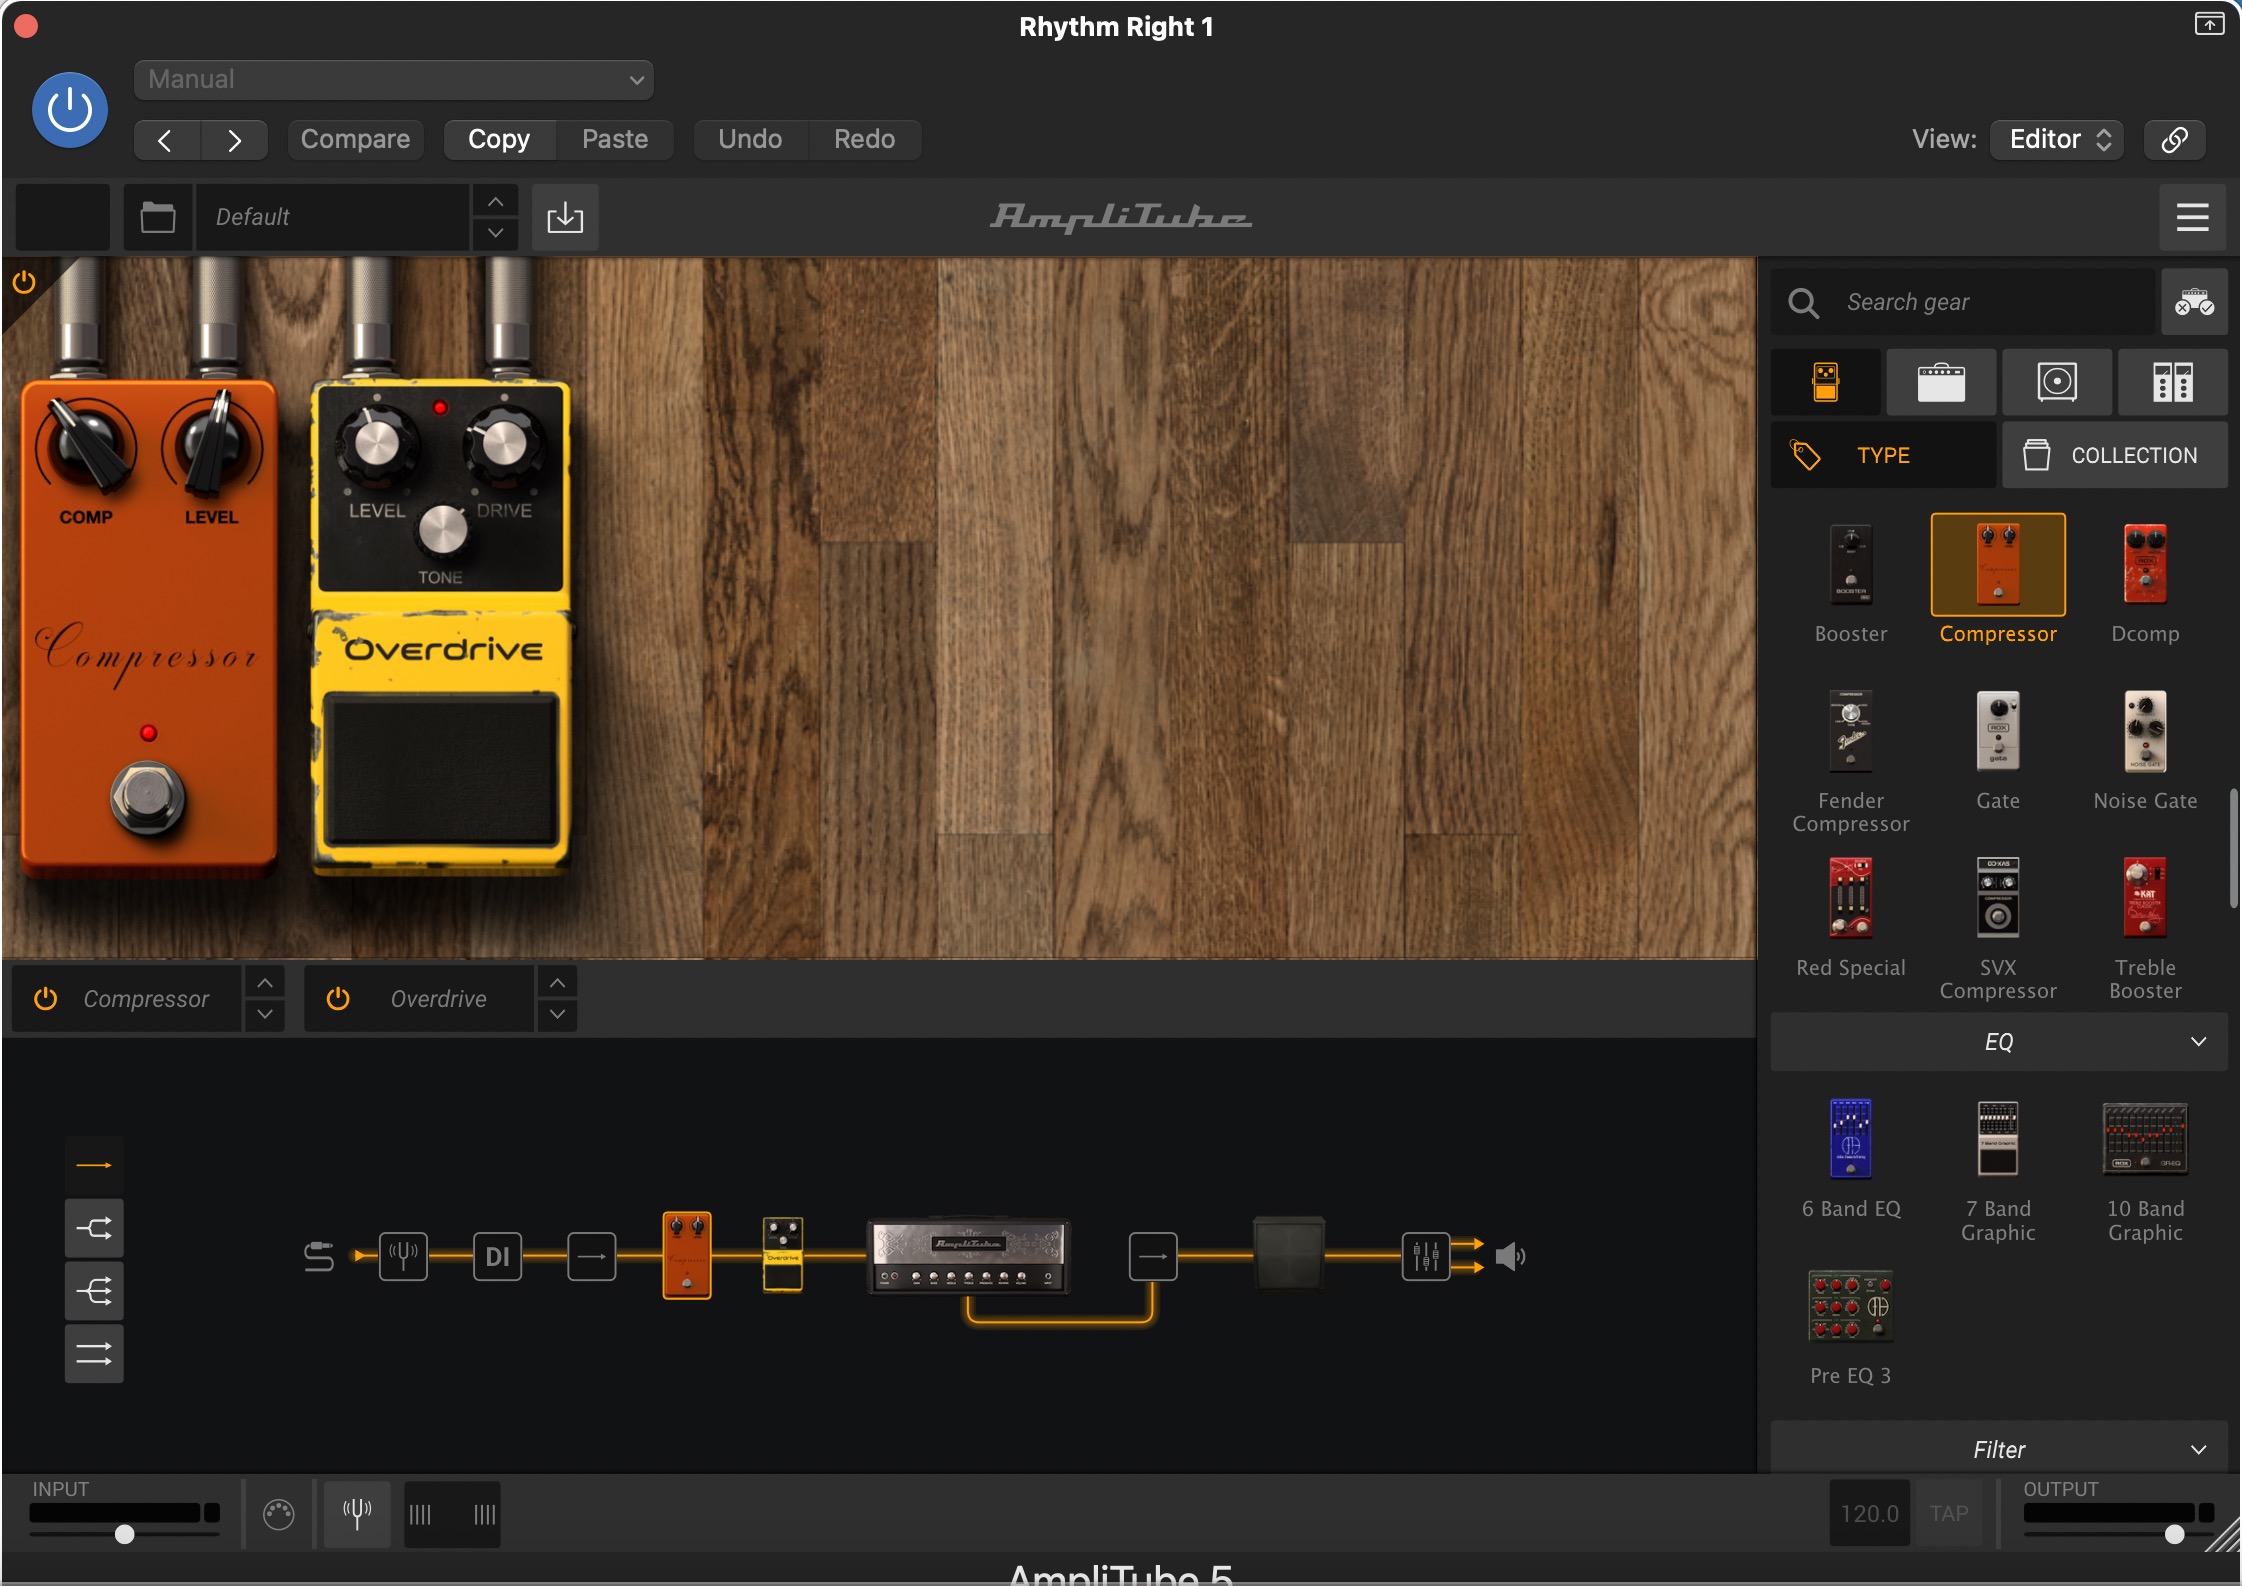Toggle the Compressor slot power button
Image resolution: width=2242 pixels, height=1586 pixels.
(x=46, y=998)
